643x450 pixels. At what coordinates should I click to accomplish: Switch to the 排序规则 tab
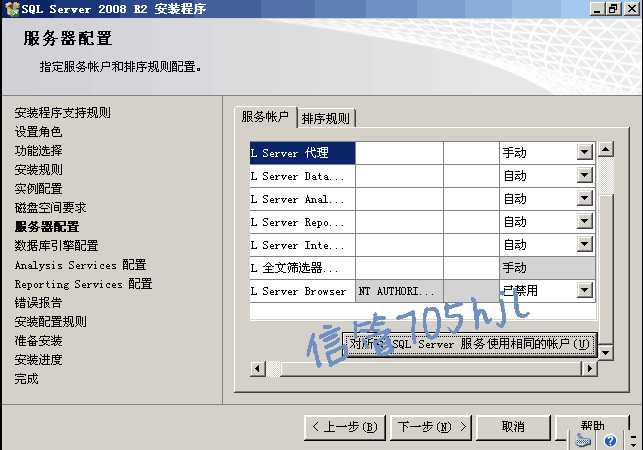[326, 119]
